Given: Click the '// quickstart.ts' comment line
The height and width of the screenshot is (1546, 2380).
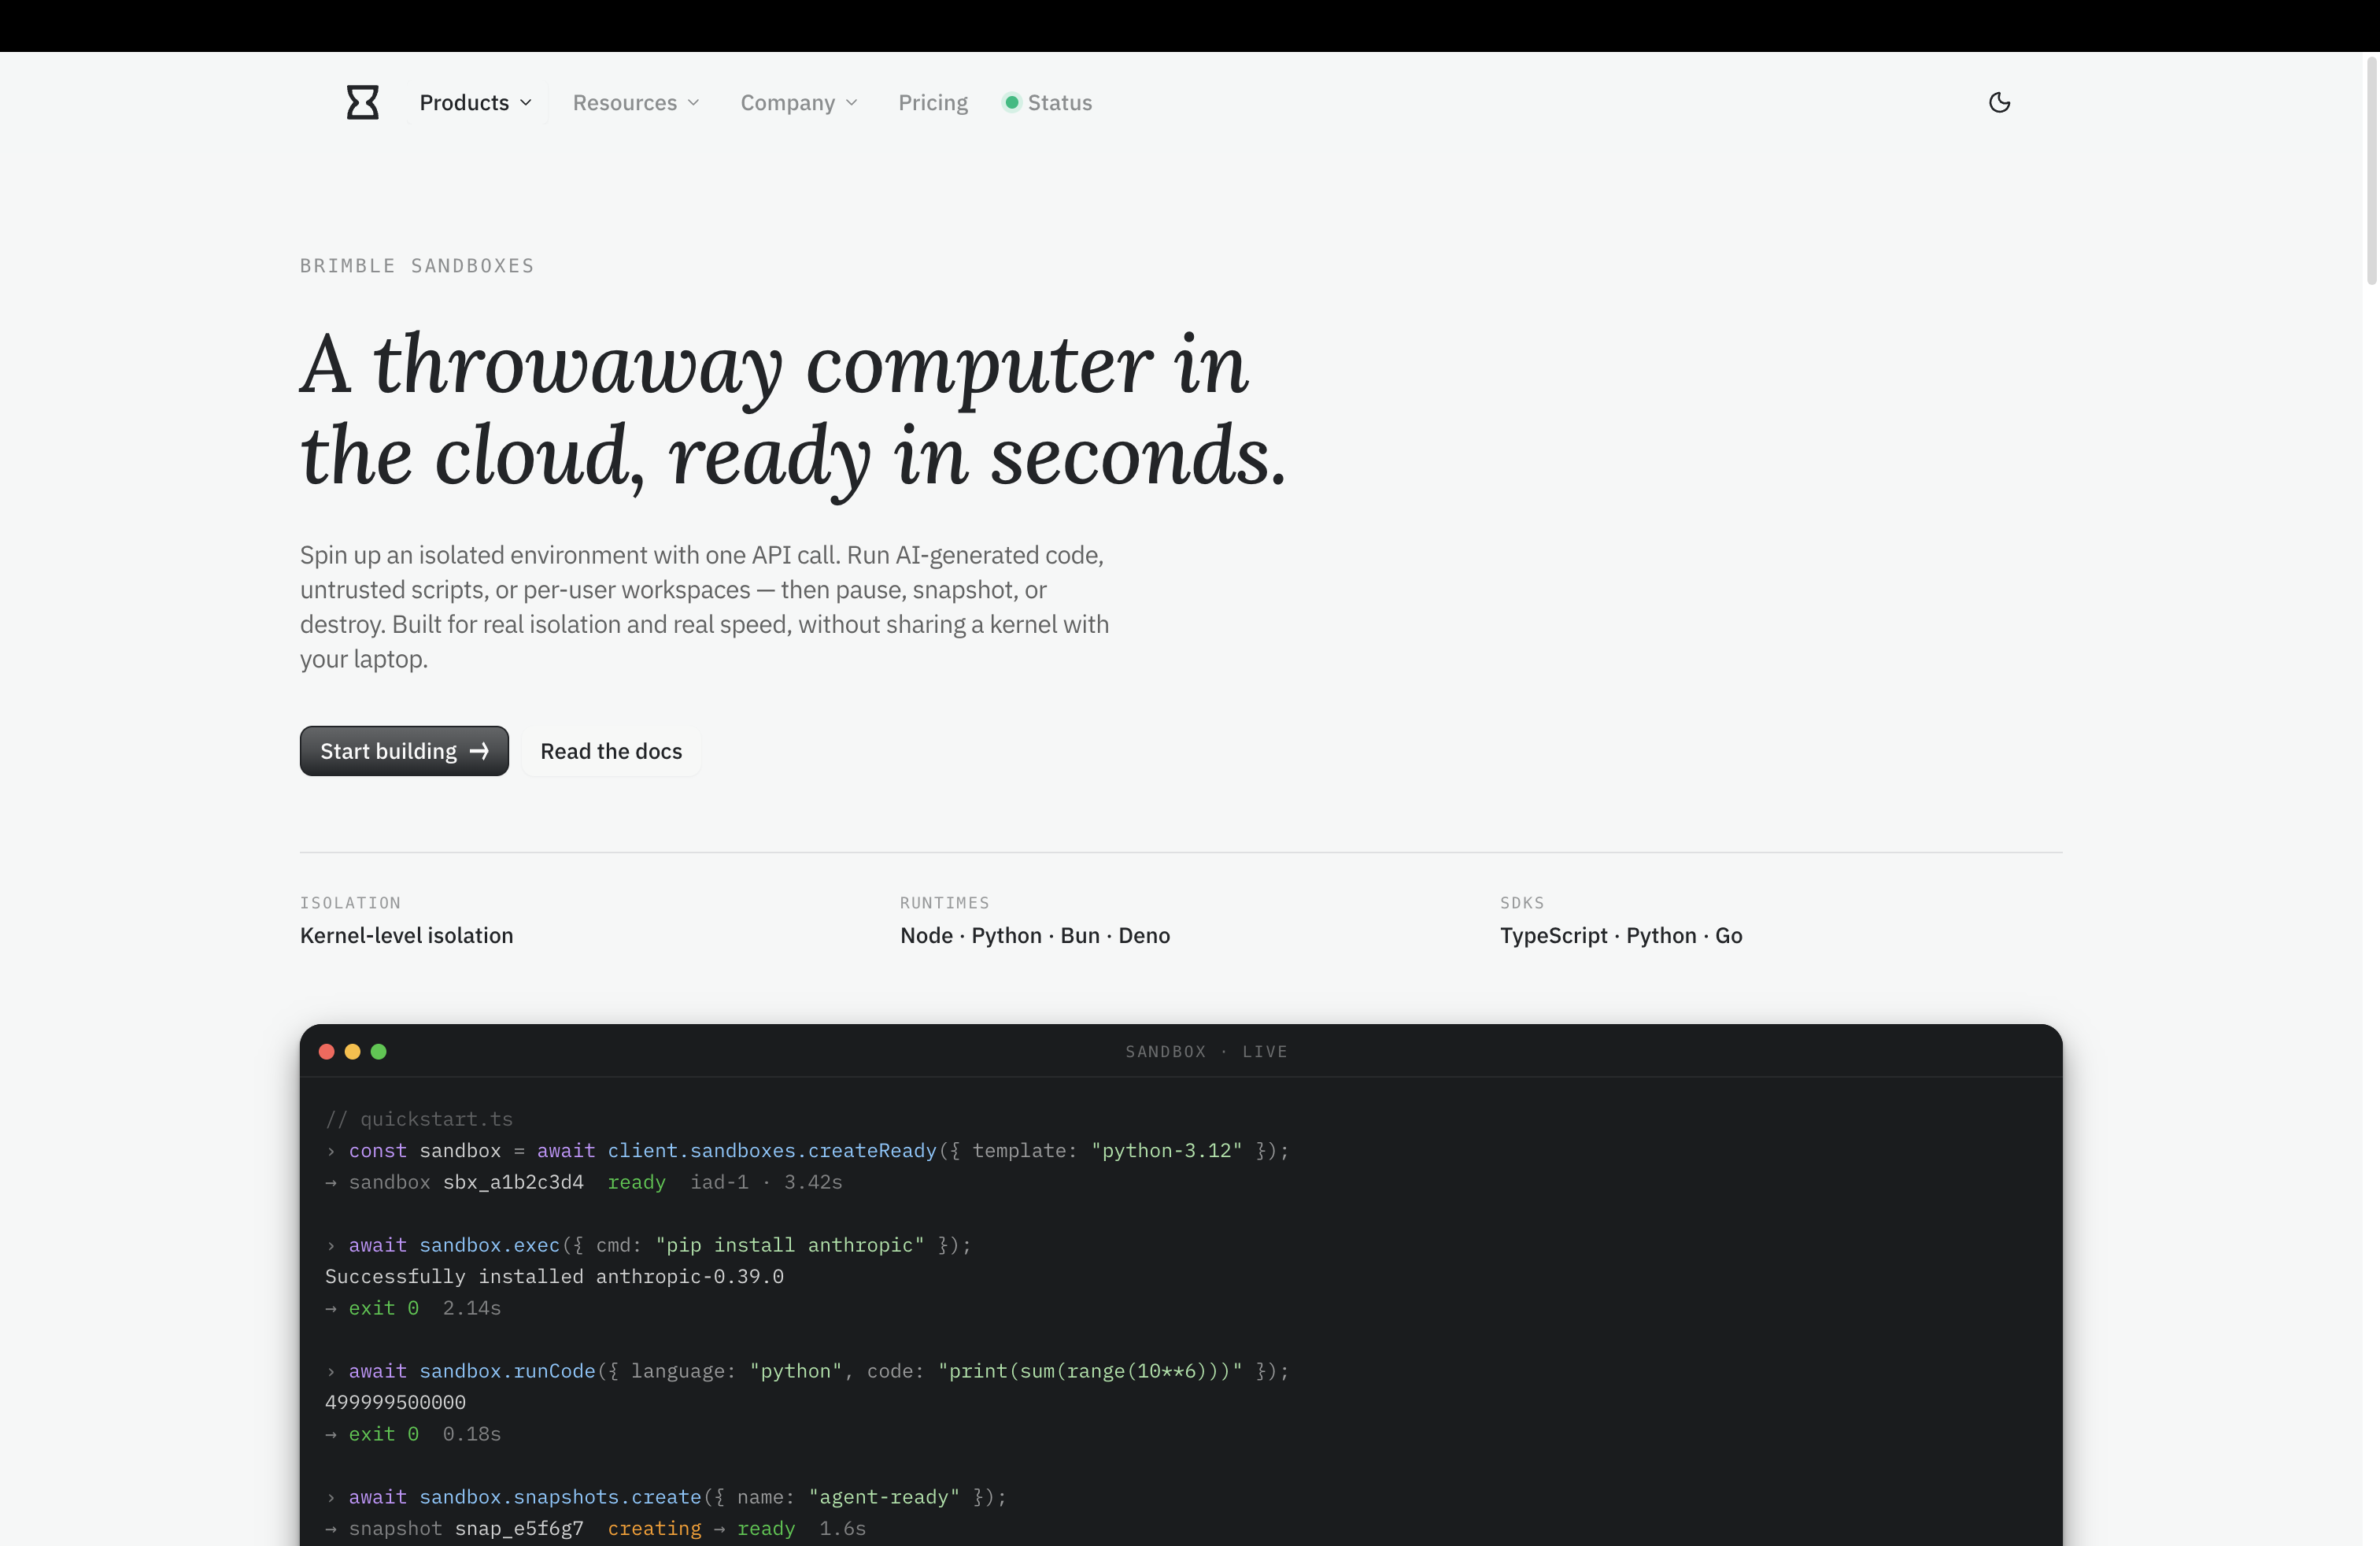Looking at the screenshot, I should coord(419,1119).
